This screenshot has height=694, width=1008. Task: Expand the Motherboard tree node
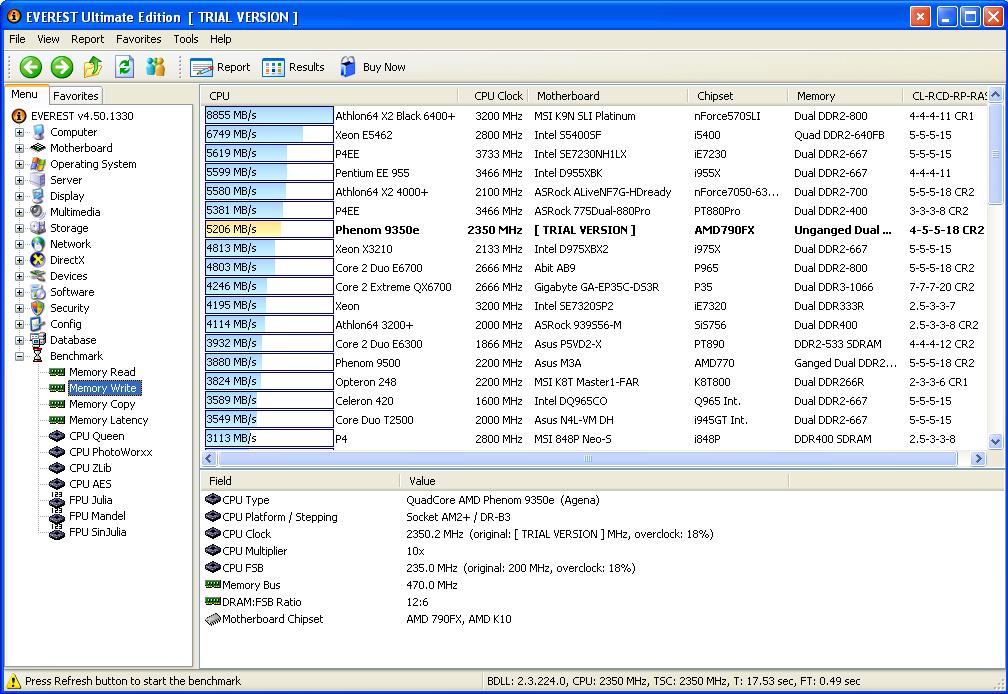coord(19,148)
